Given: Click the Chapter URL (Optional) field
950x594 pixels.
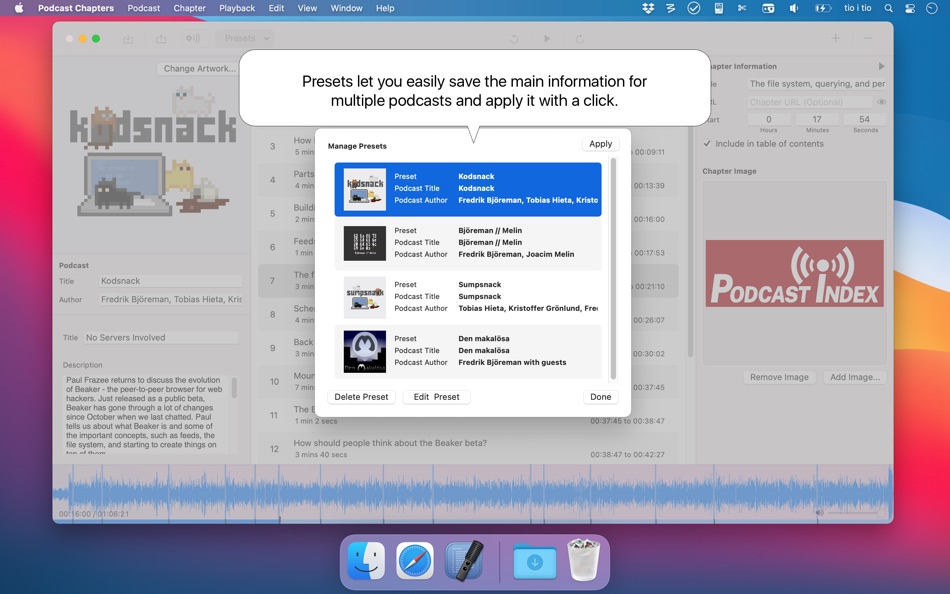Looking at the screenshot, I should pyautogui.click(x=809, y=102).
